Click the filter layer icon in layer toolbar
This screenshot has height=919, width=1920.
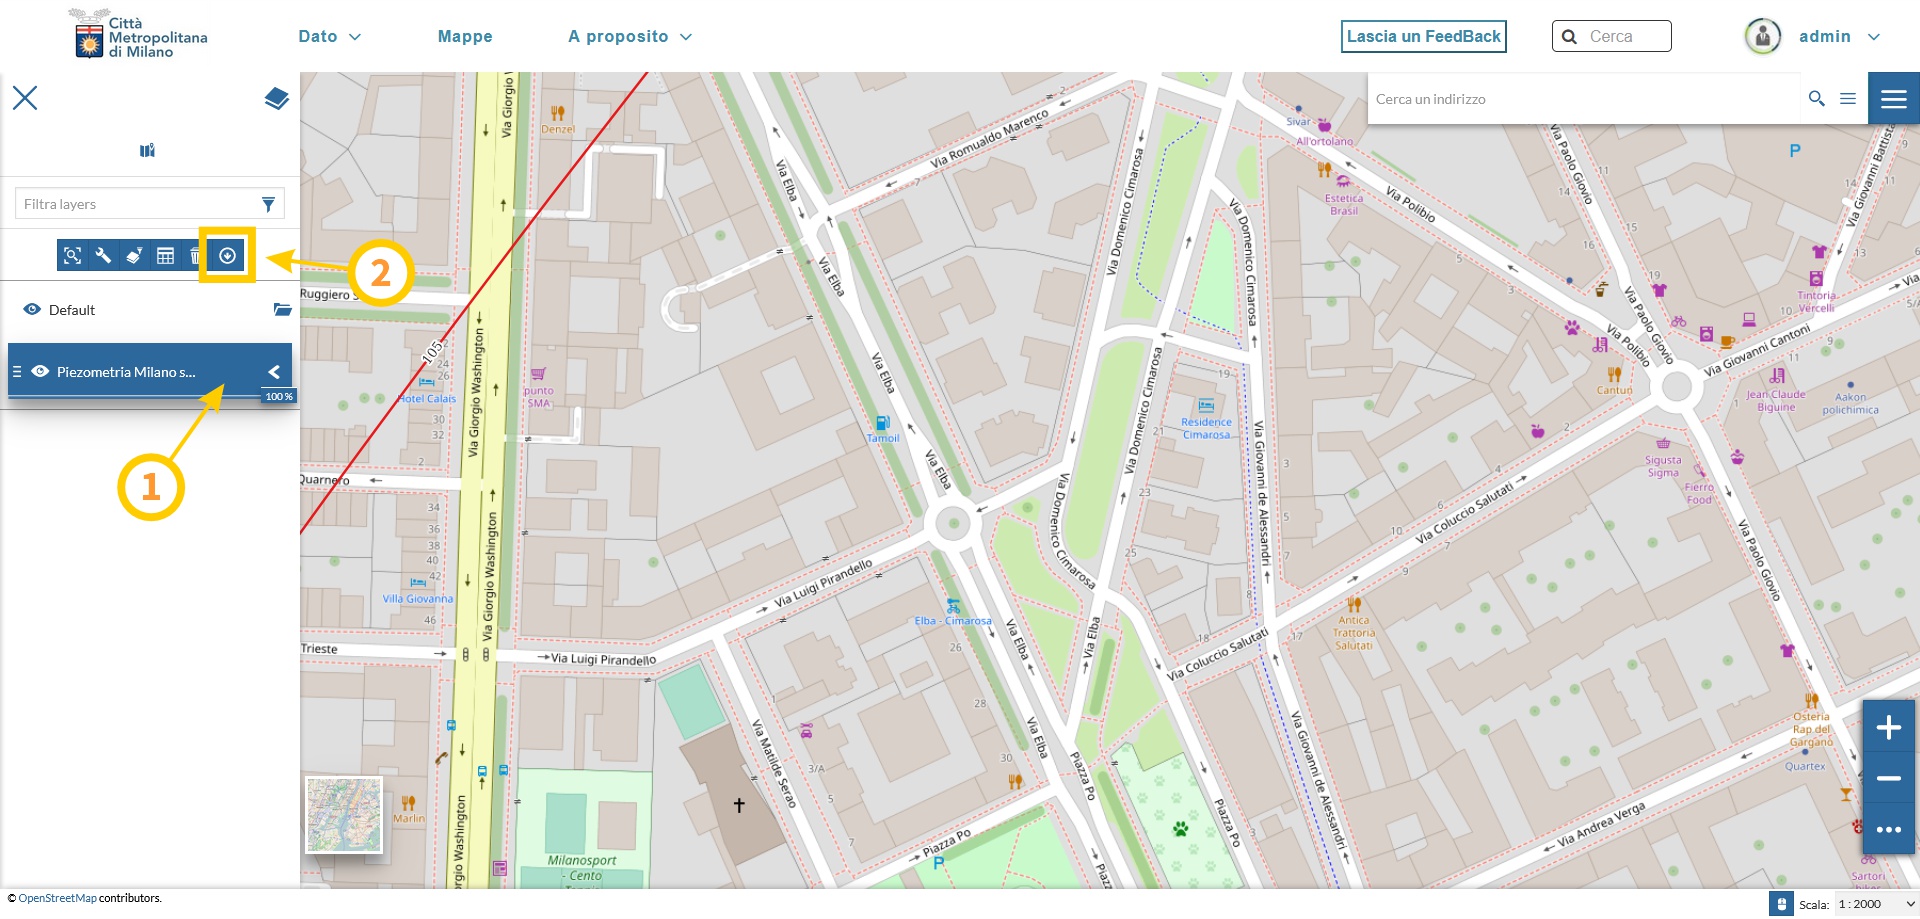point(134,256)
